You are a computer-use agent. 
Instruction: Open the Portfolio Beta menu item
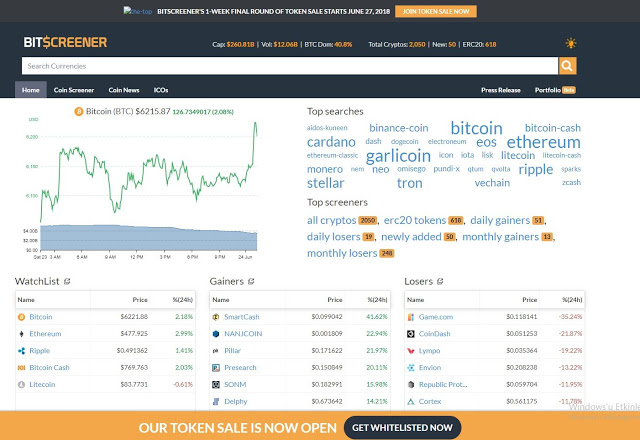coord(555,90)
